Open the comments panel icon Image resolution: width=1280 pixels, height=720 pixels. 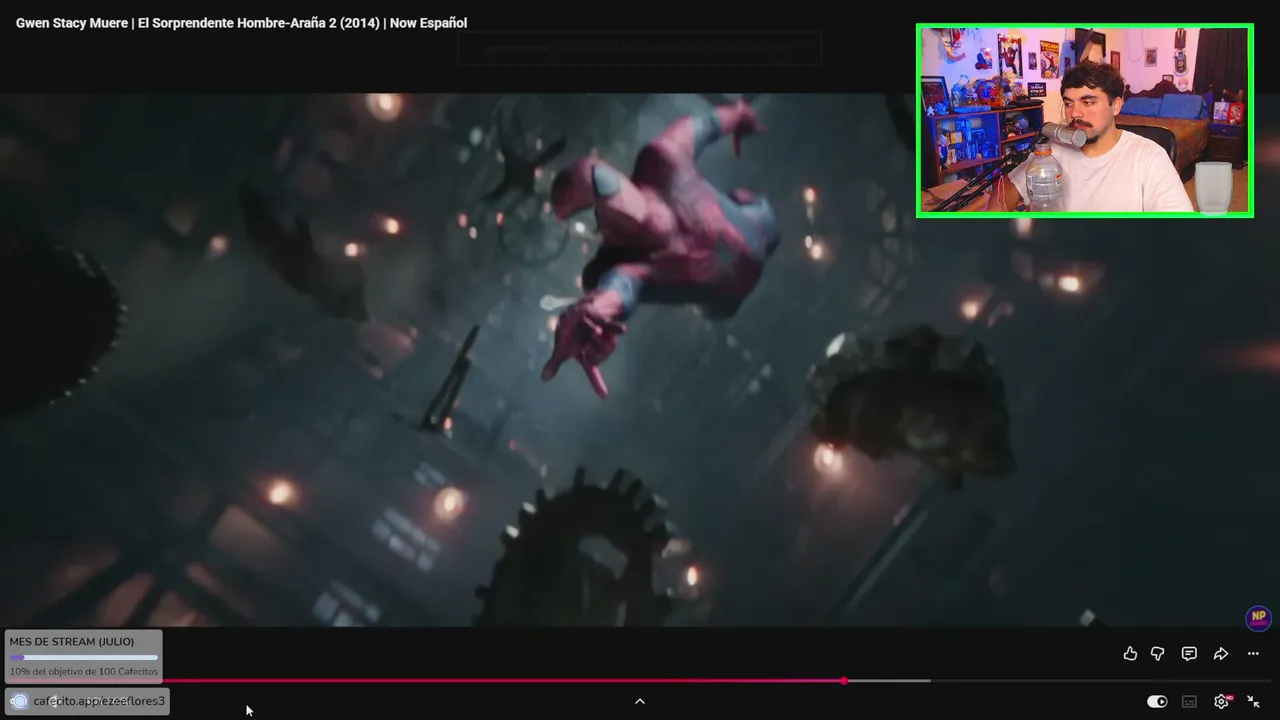click(1189, 654)
